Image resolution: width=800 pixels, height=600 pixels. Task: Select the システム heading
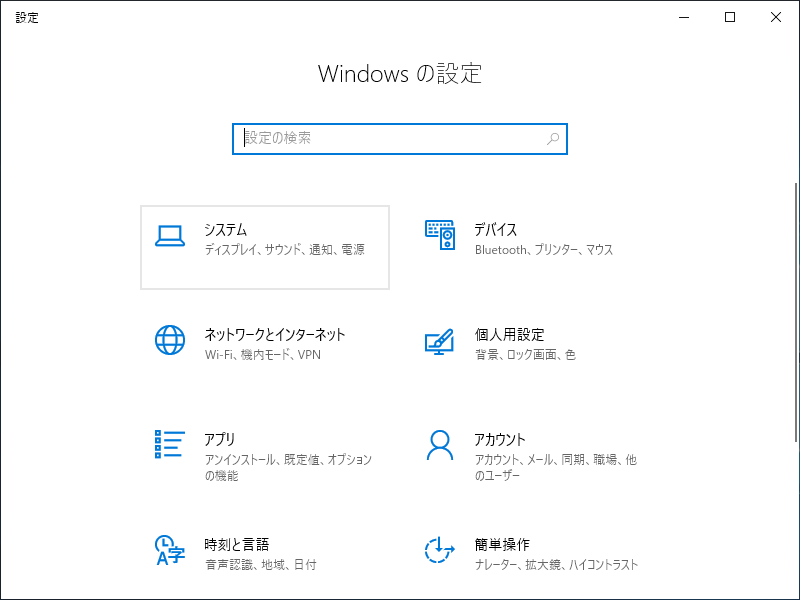(x=226, y=230)
